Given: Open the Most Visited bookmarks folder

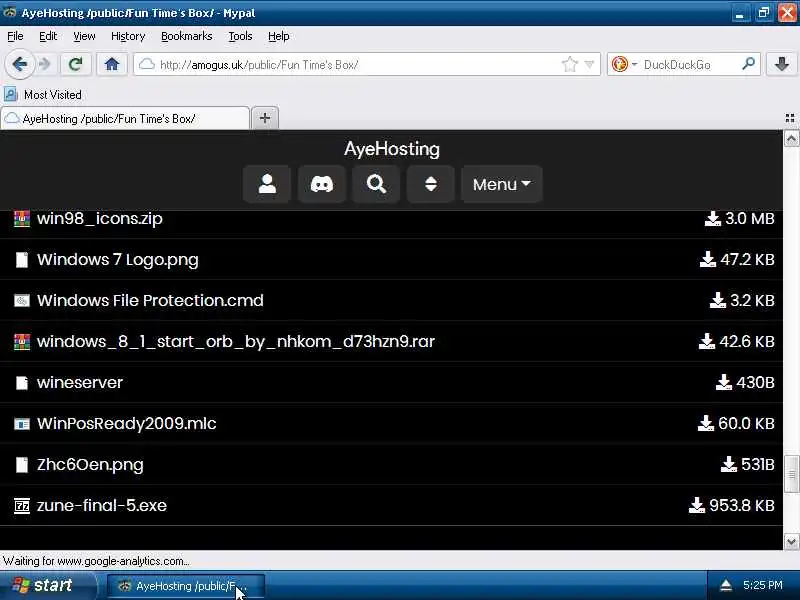Looking at the screenshot, I should [x=43, y=94].
